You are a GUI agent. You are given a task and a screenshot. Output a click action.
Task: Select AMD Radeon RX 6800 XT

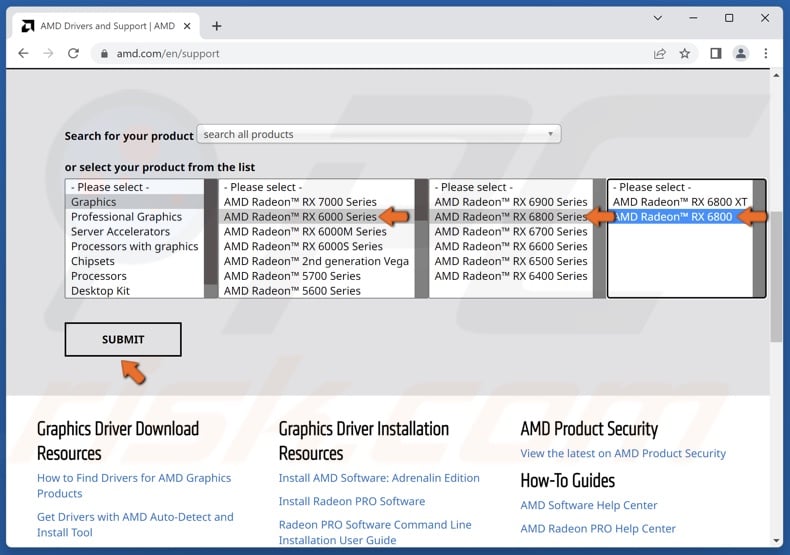tap(681, 202)
